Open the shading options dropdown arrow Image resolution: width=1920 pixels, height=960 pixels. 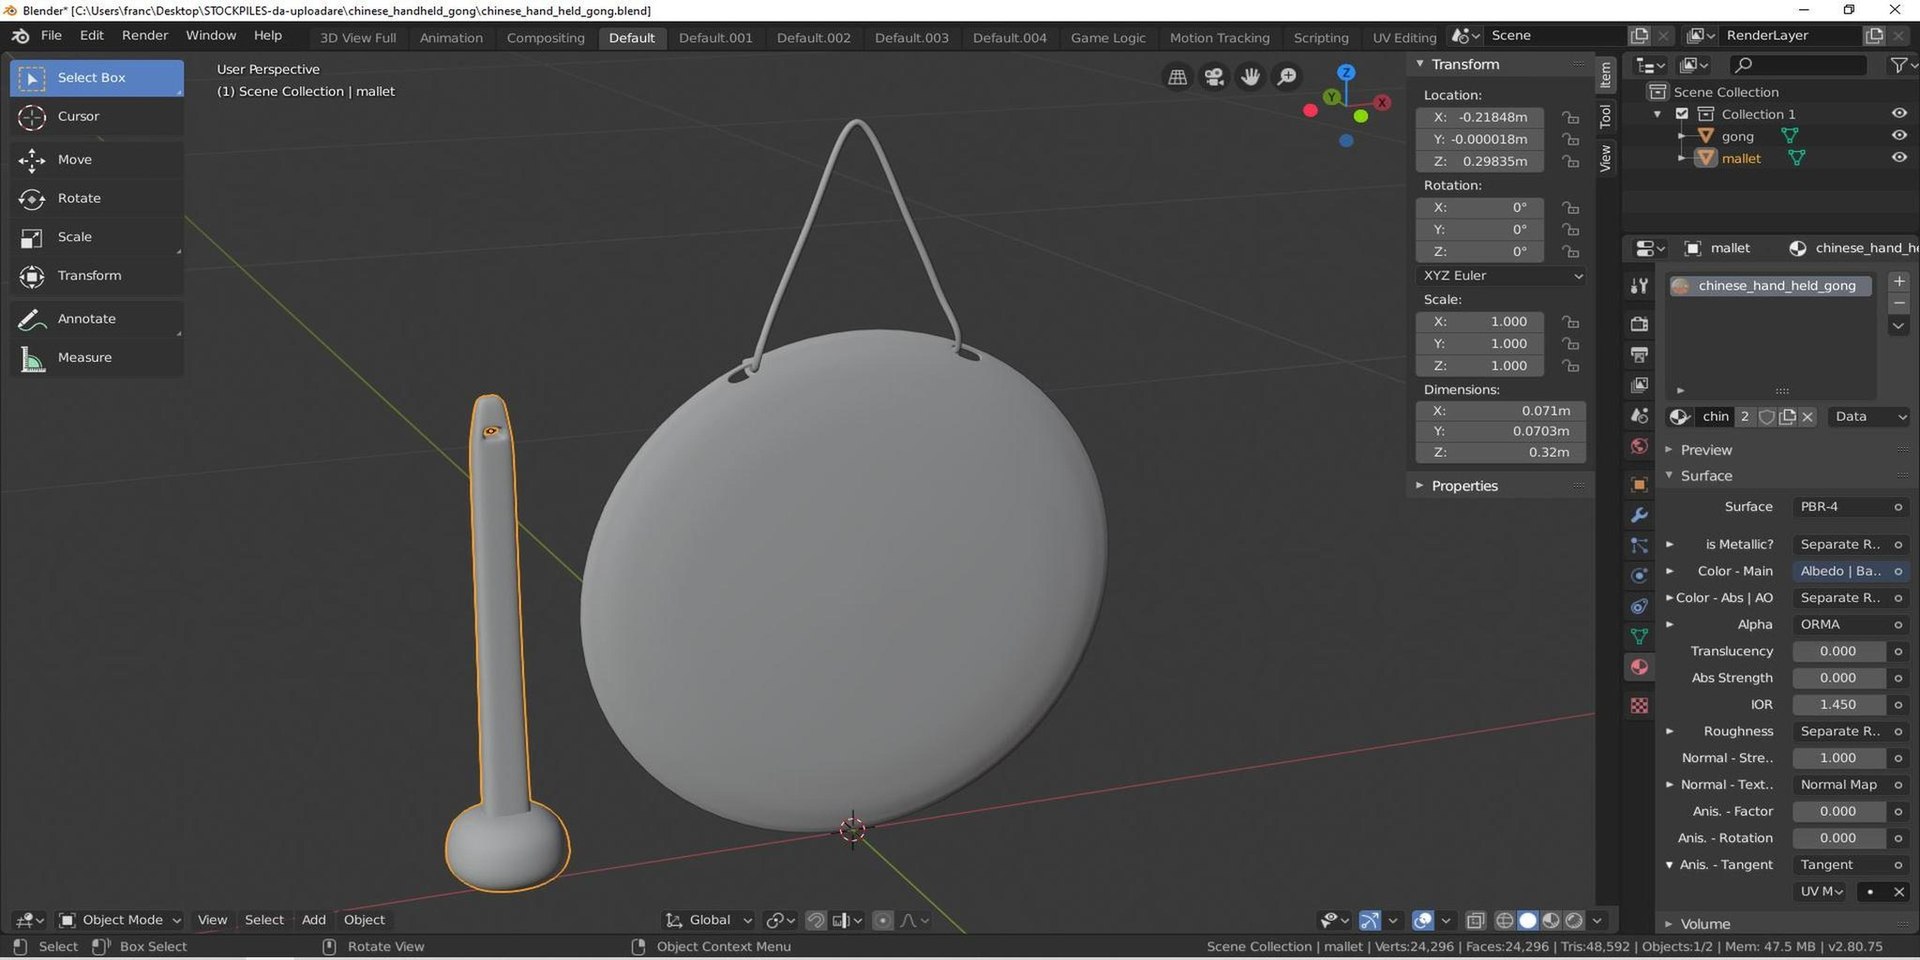tap(1597, 920)
